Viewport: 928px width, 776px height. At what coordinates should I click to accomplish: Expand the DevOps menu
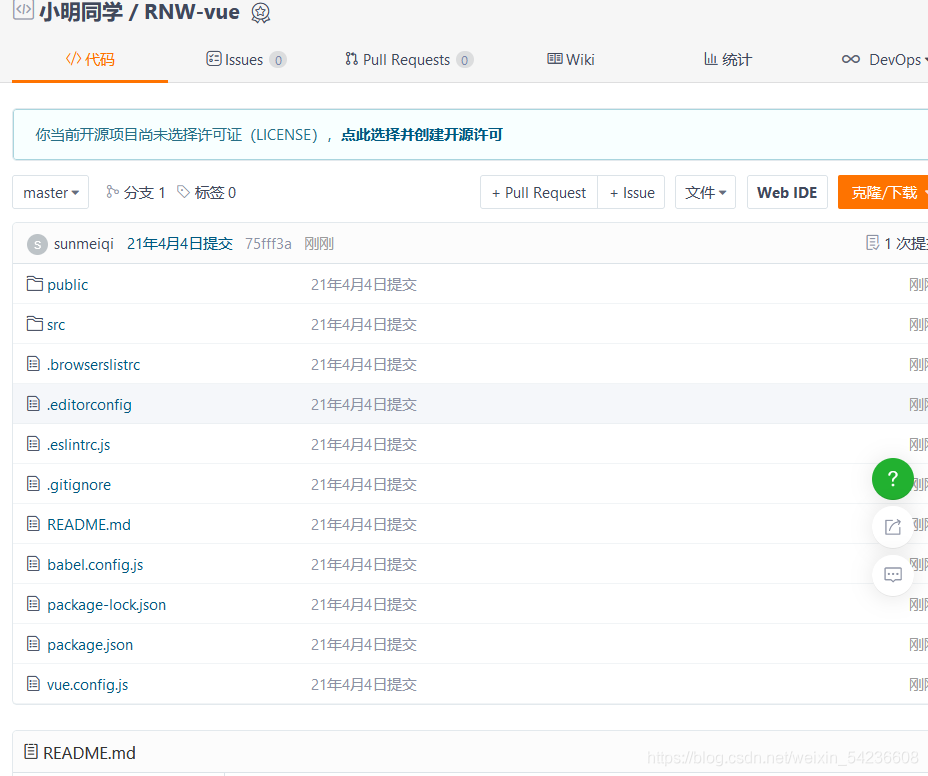885,60
